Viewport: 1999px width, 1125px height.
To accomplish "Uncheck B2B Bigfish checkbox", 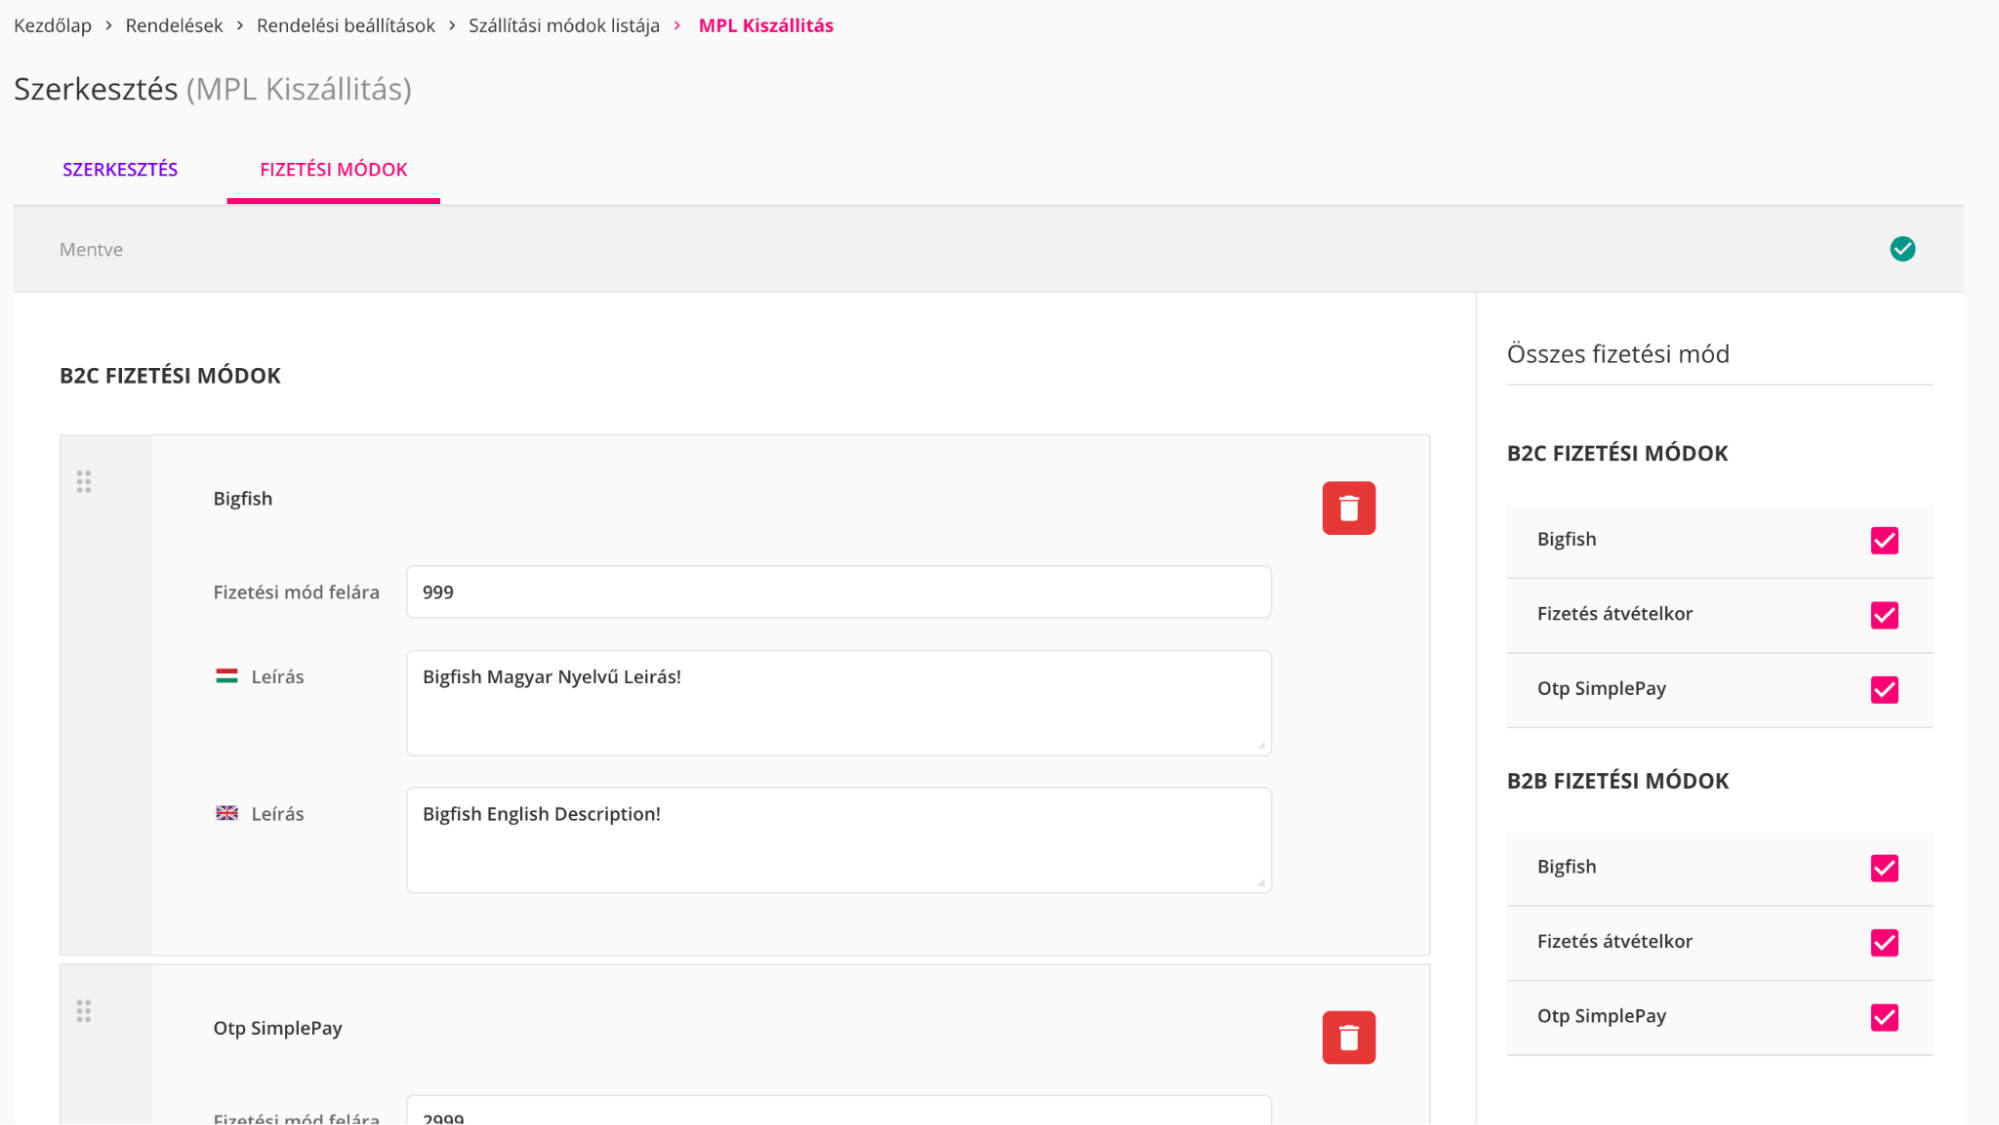I will coord(1884,868).
